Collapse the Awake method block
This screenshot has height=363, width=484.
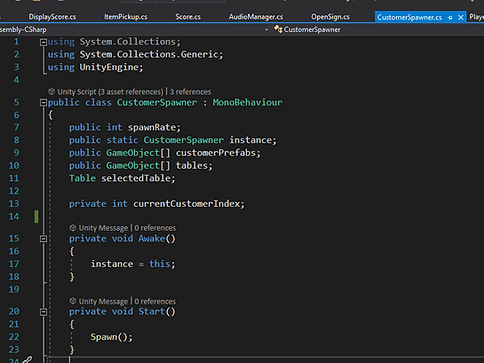coord(43,239)
